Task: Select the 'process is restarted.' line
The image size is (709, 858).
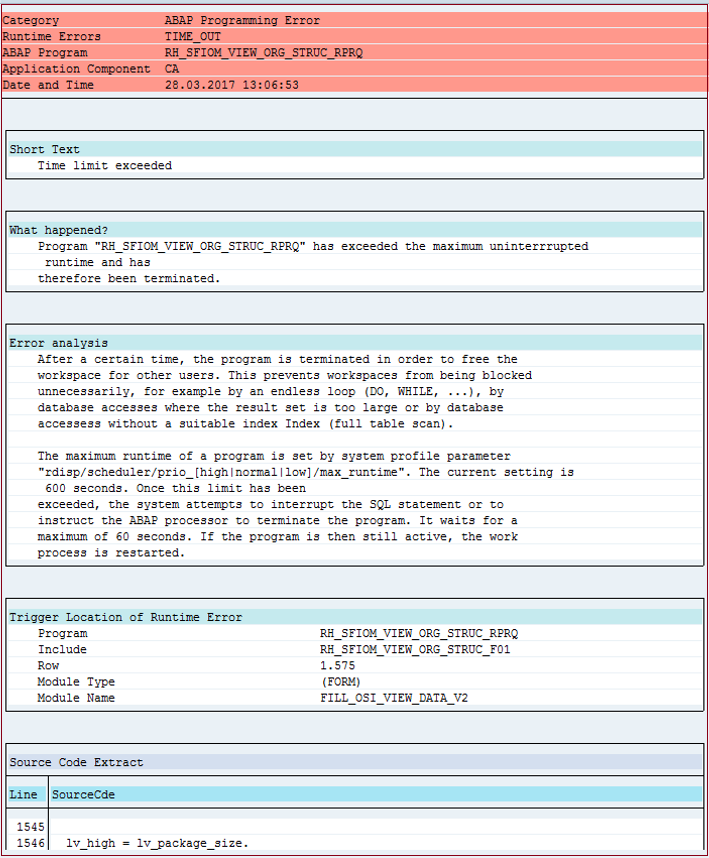Action: [111, 553]
